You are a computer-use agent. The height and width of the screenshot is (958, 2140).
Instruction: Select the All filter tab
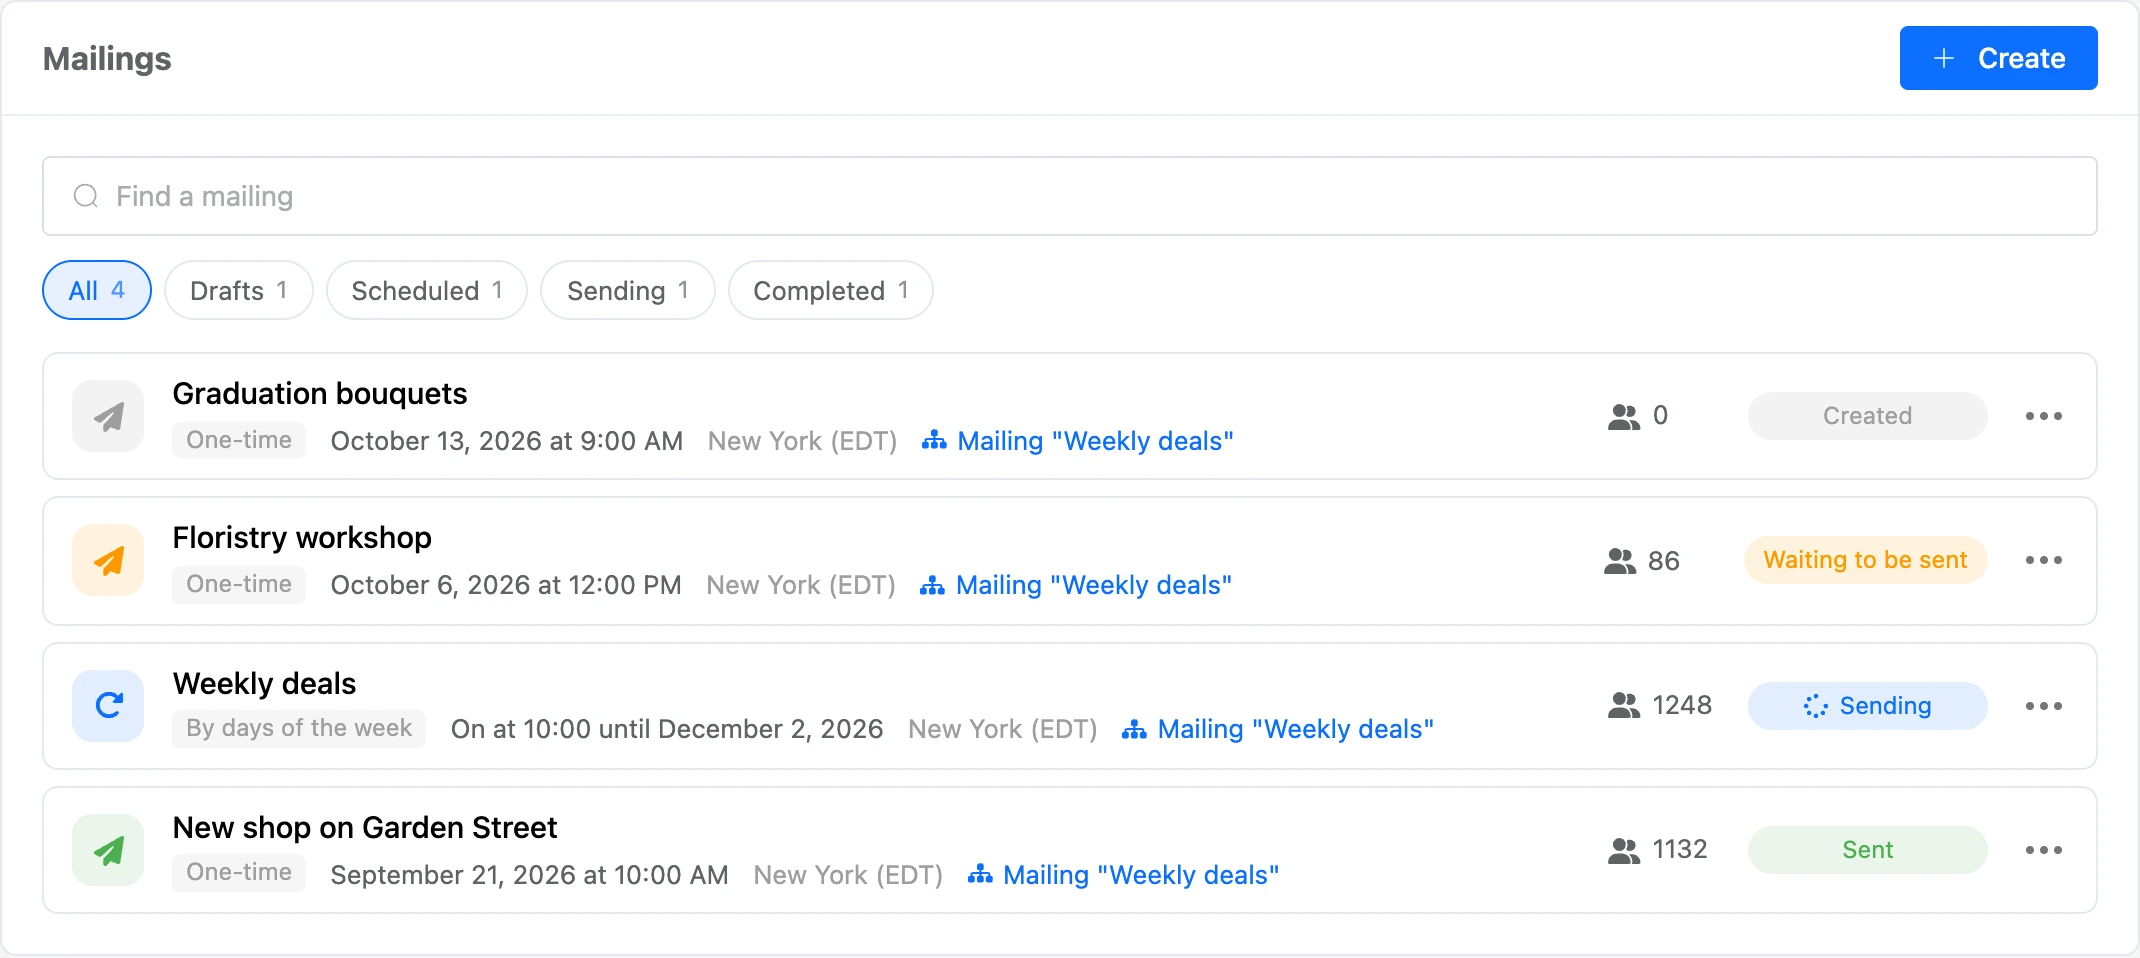click(x=97, y=290)
